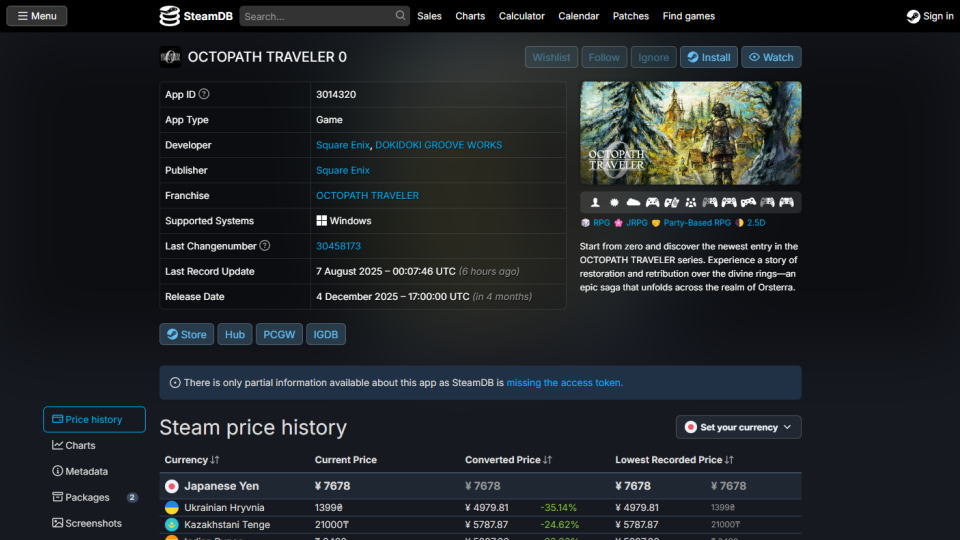
Task: Sort table by Converted Price column
Action: click(508, 460)
